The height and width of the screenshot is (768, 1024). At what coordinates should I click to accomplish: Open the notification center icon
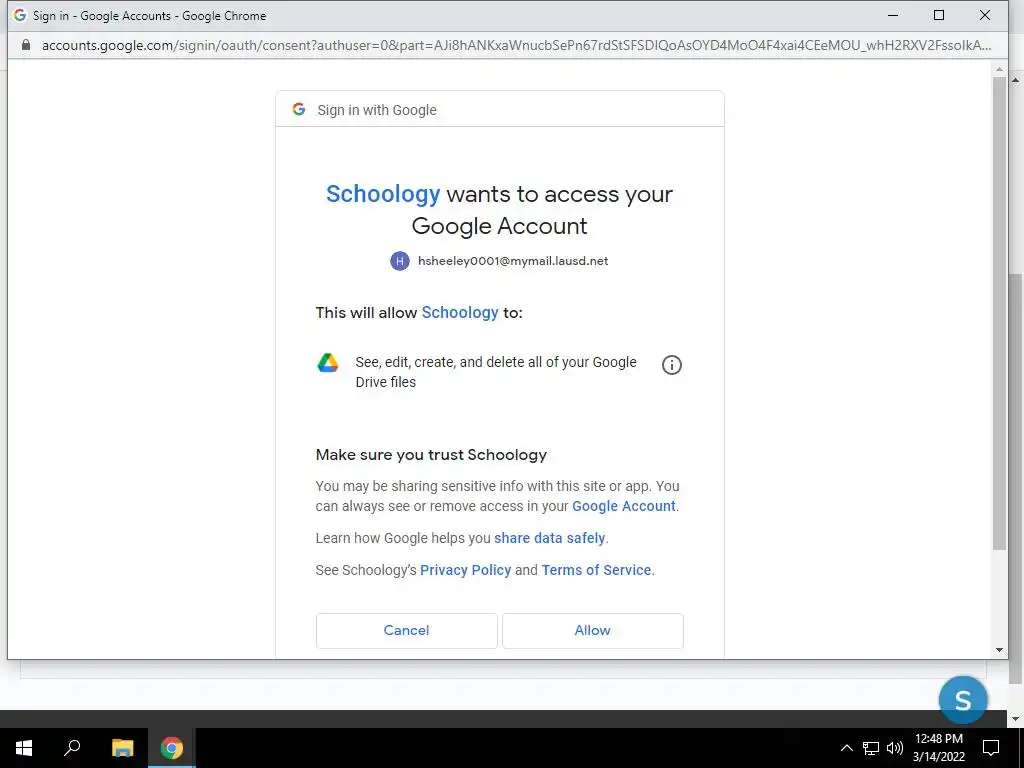click(991, 748)
